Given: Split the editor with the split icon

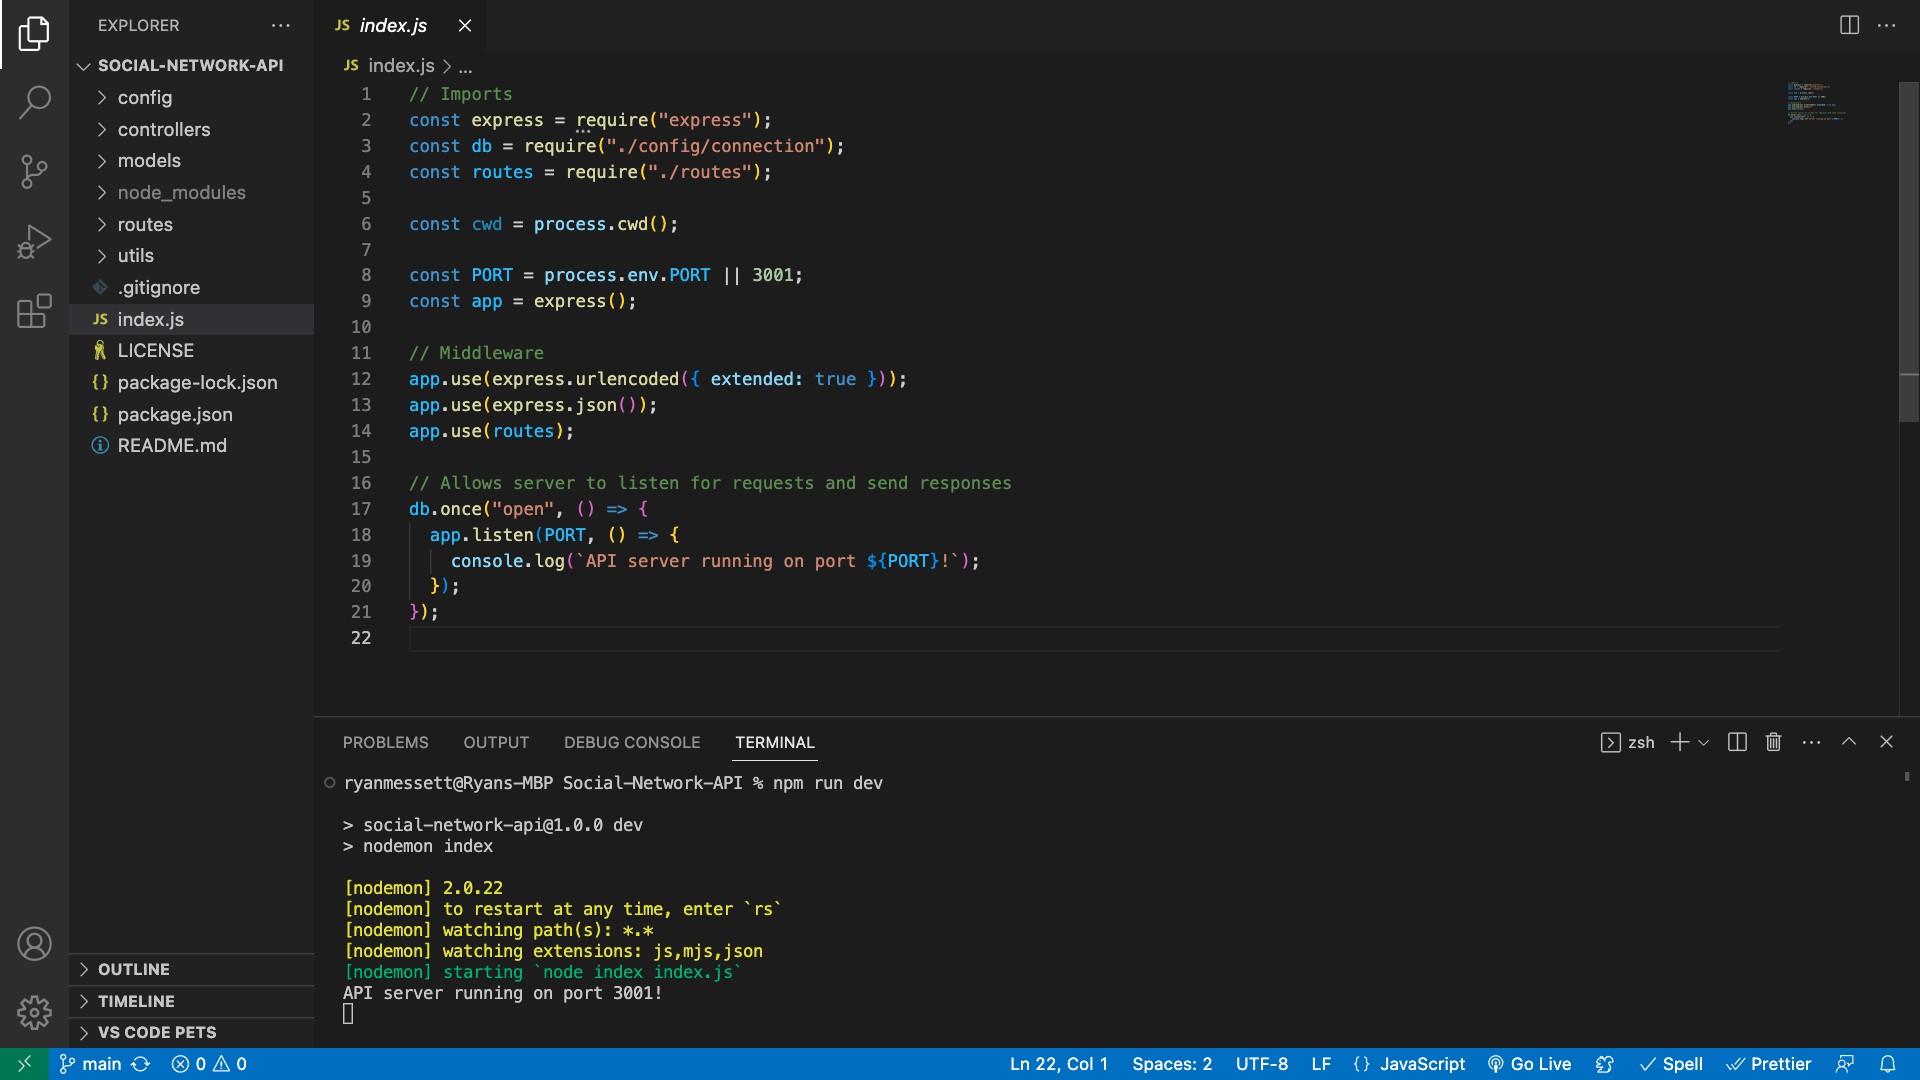Looking at the screenshot, I should click(x=1848, y=25).
